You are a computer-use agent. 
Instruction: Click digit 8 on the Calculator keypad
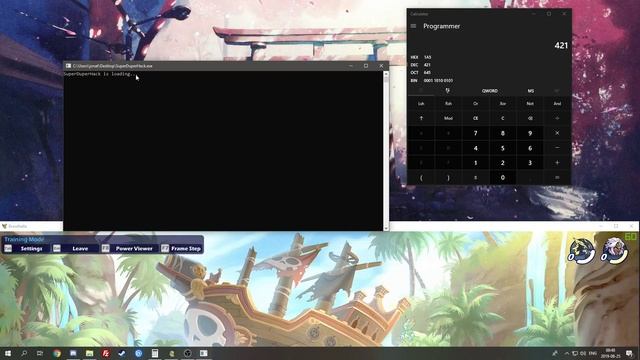pyautogui.click(x=503, y=133)
